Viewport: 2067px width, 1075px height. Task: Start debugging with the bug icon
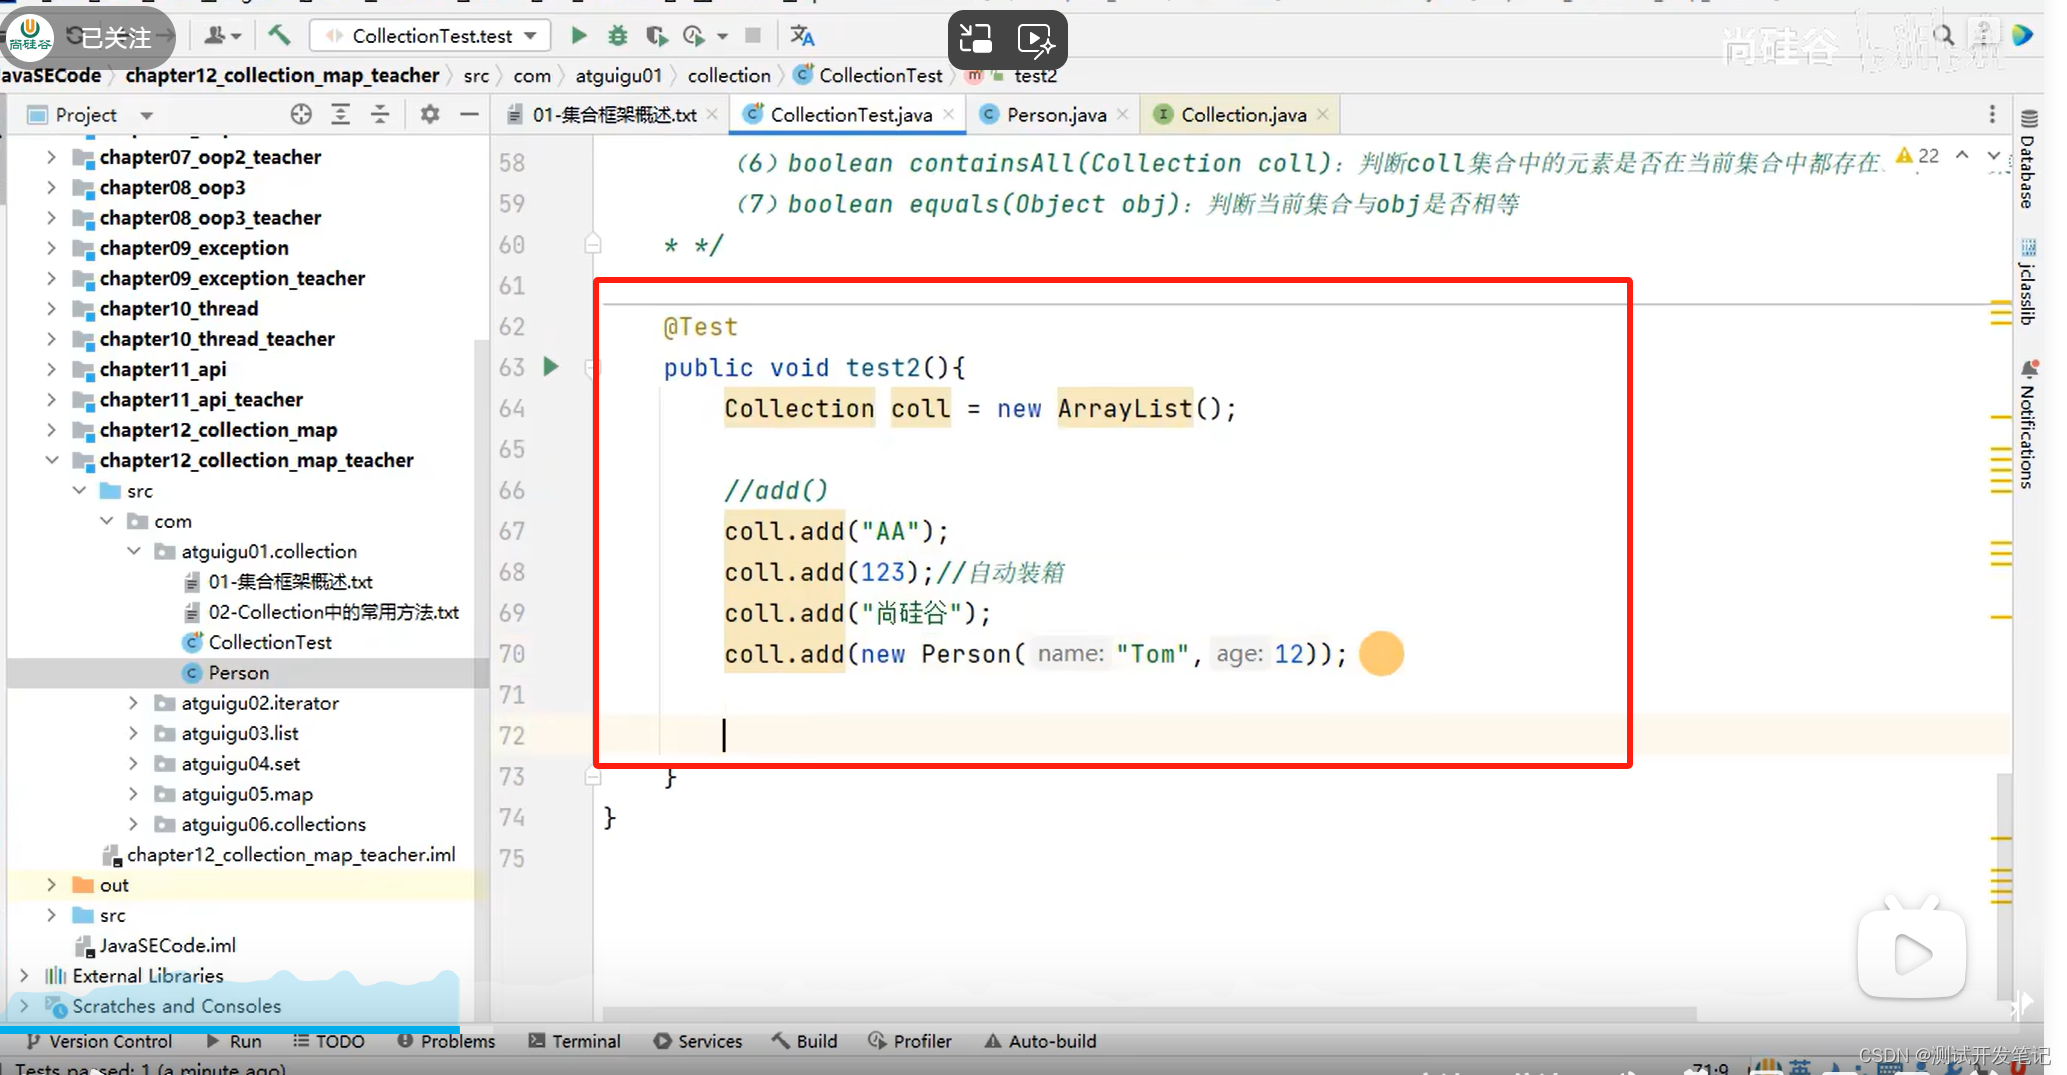[x=618, y=36]
